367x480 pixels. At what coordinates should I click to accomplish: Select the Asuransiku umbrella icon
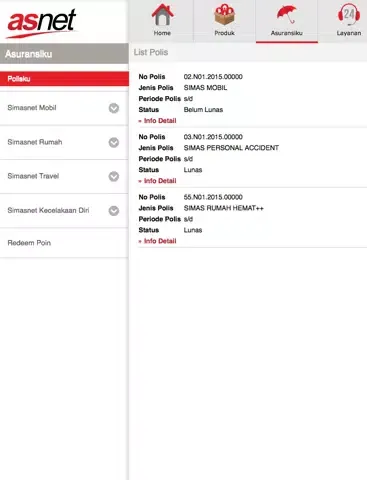coord(286,15)
